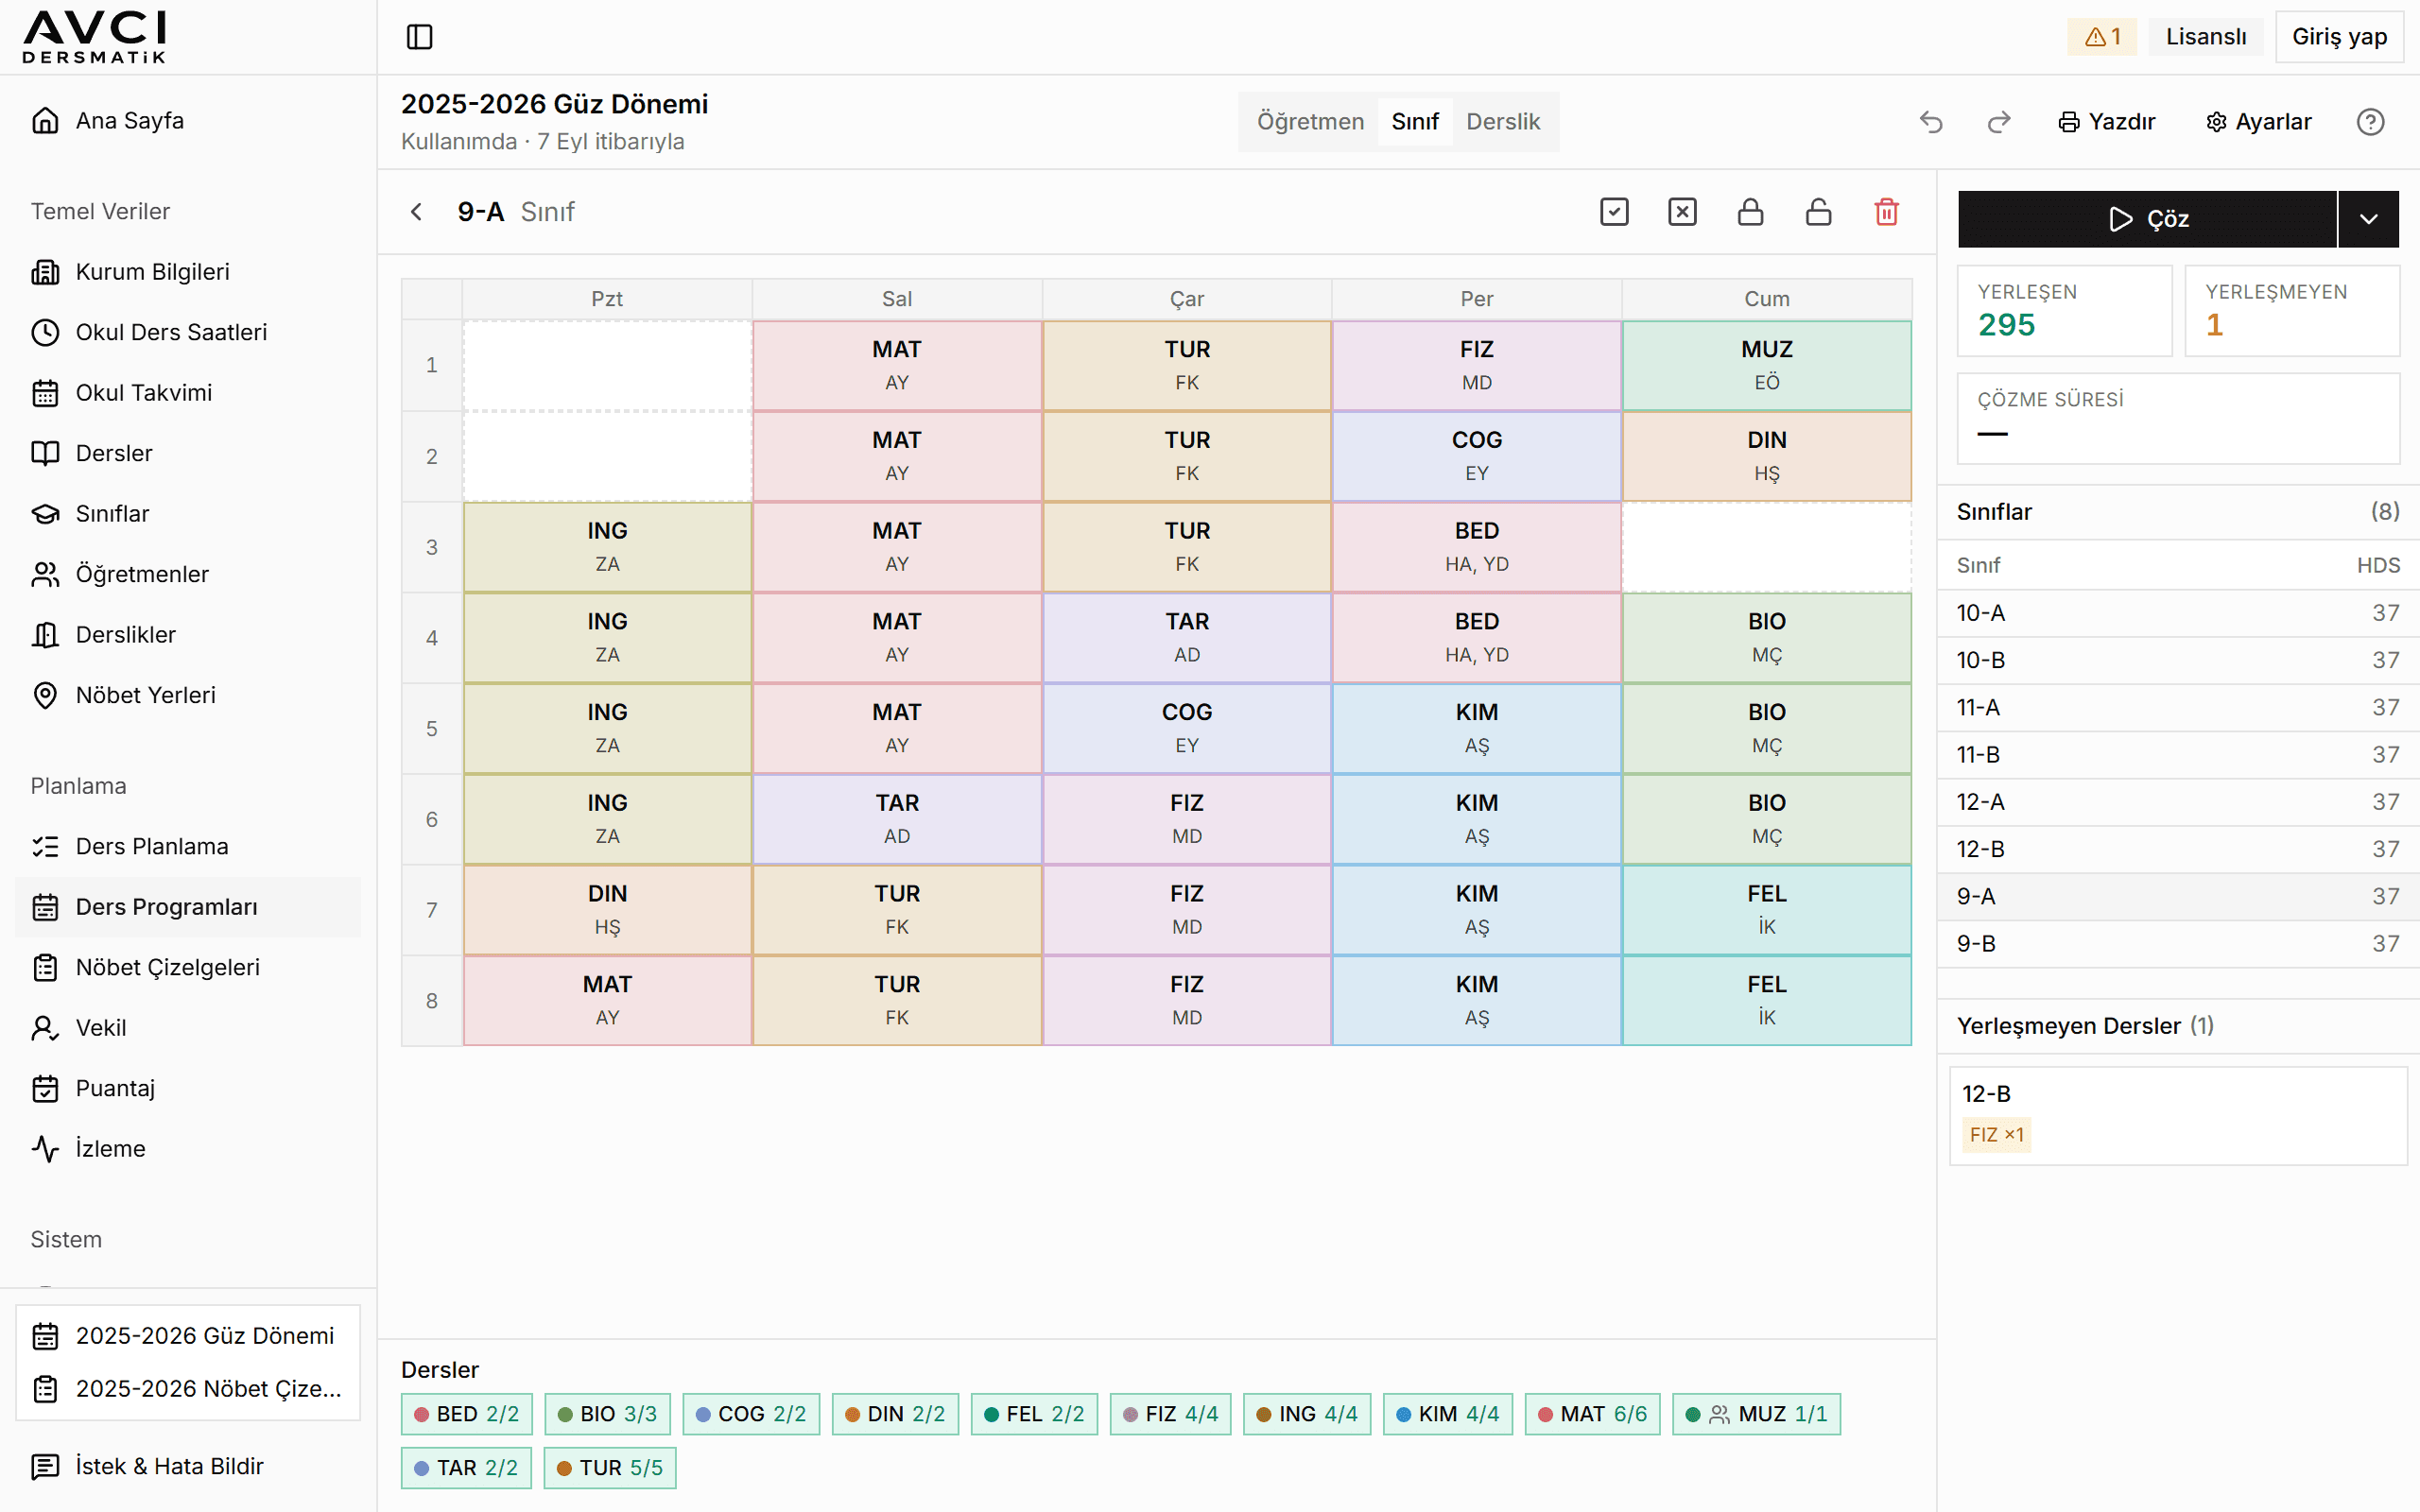Image resolution: width=2420 pixels, height=1512 pixels.
Task: Open 2025-2026 Nöbet Çize... item
Action: 188,1389
